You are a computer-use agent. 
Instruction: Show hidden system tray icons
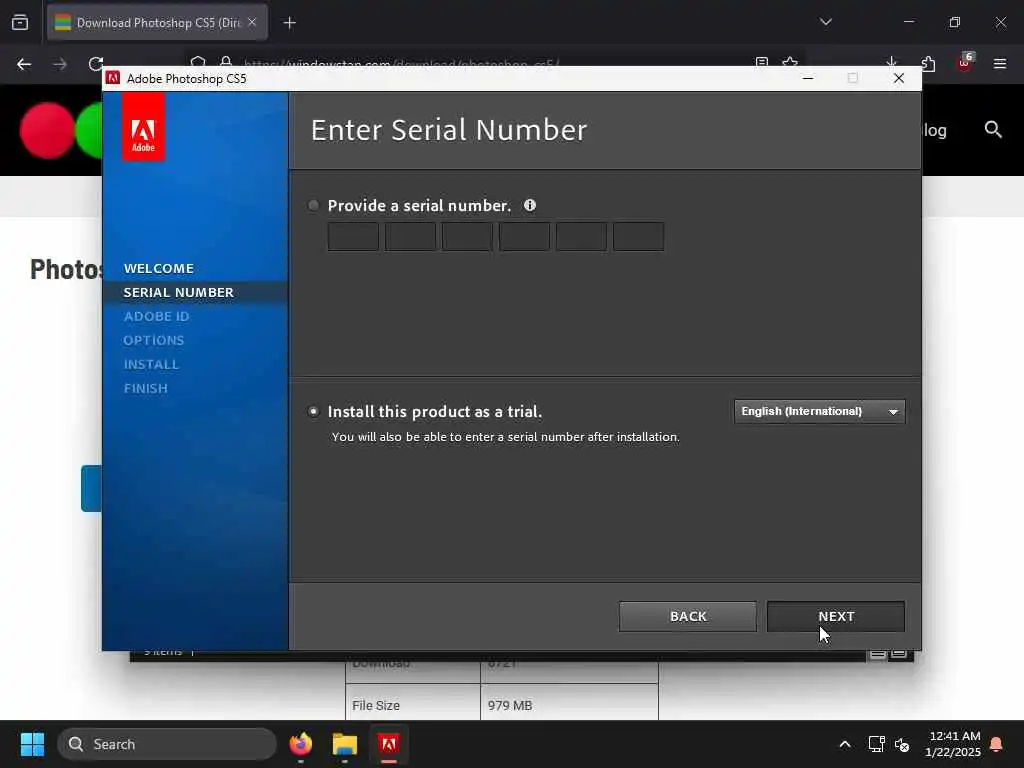[x=844, y=744]
